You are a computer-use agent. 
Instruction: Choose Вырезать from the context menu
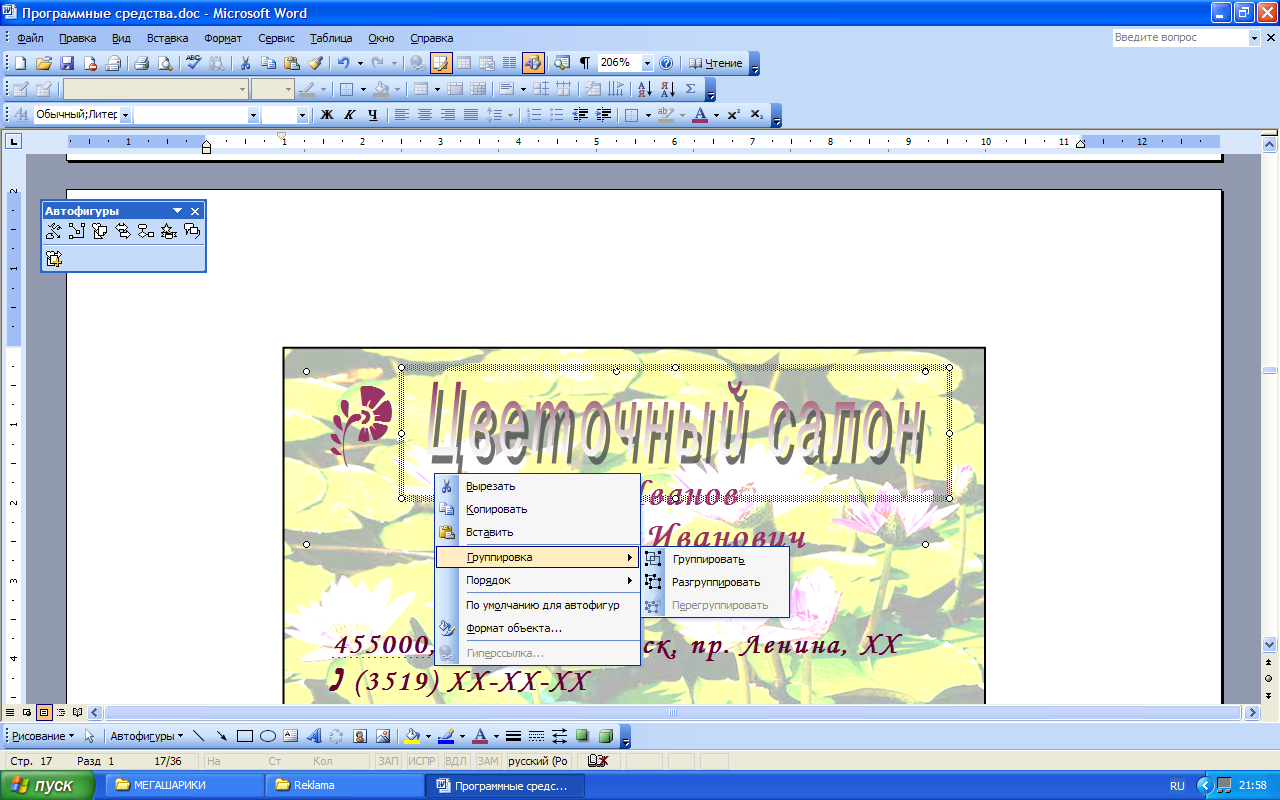(x=537, y=486)
